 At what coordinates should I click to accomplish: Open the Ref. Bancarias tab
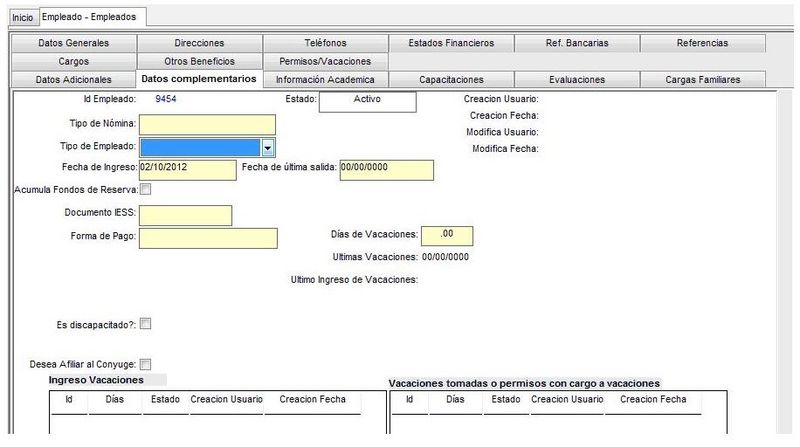[x=577, y=43]
